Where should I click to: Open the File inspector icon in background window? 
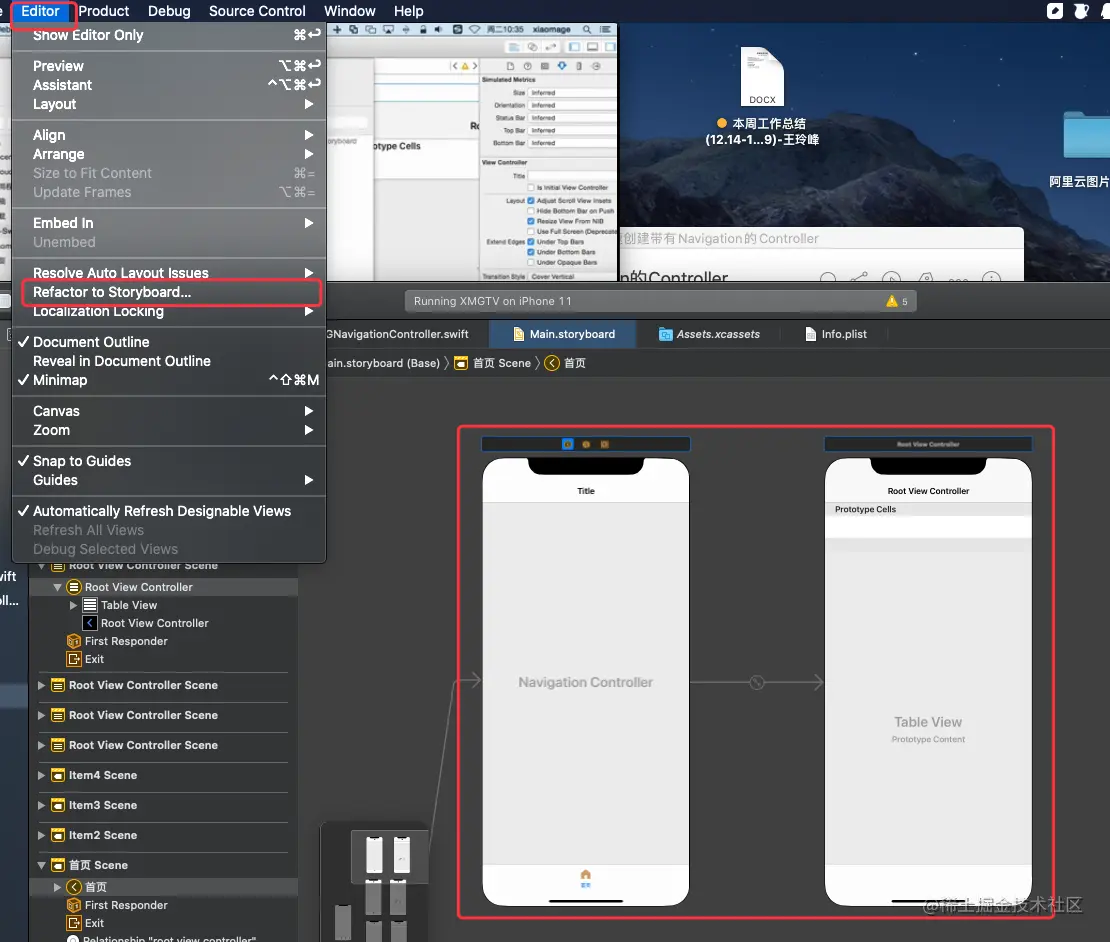[510, 67]
